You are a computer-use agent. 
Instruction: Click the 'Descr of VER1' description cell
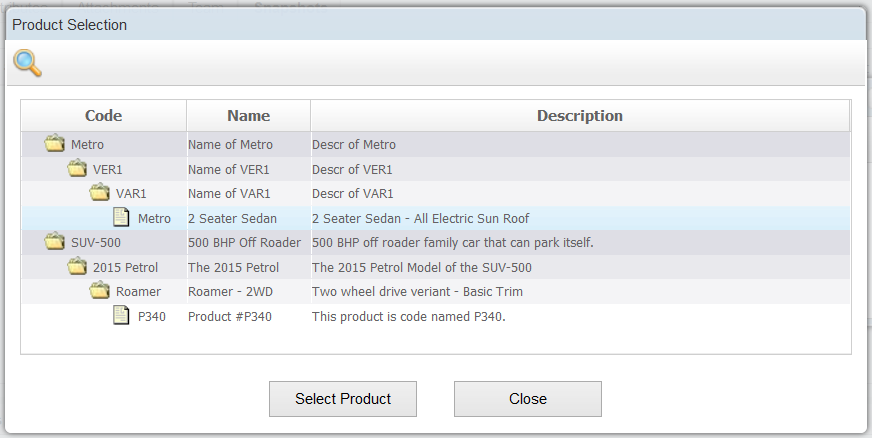pos(352,170)
